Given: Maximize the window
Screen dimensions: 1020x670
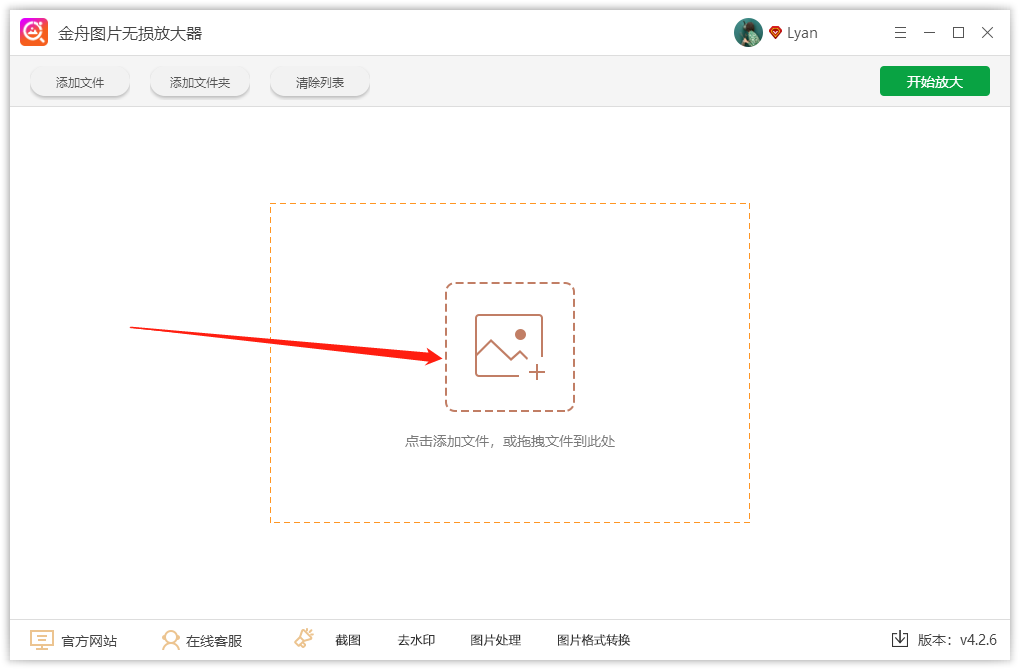Looking at the screenshot, I should [958, 33].
